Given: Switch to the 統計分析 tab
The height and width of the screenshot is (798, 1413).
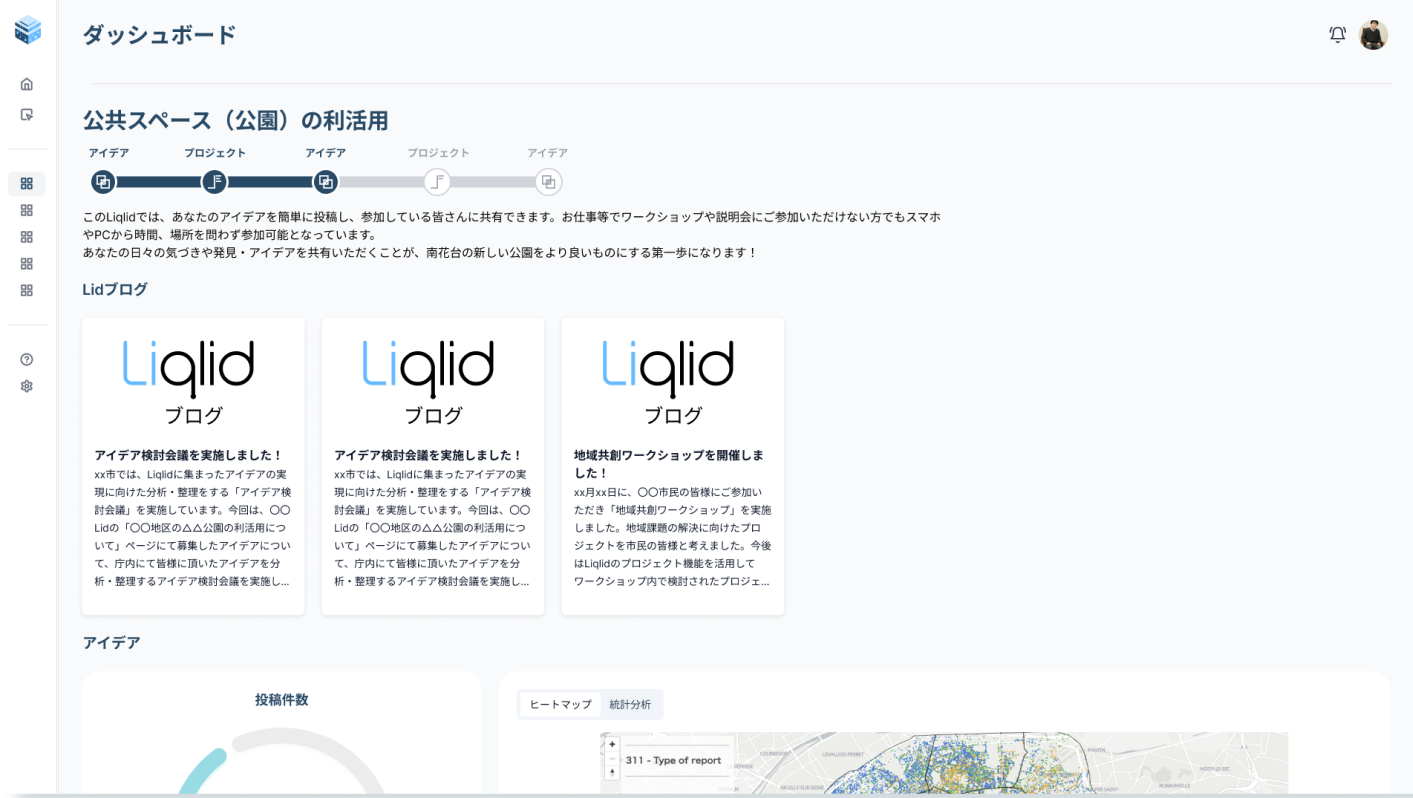Looking at the screenshot, I should click(630, 705).
